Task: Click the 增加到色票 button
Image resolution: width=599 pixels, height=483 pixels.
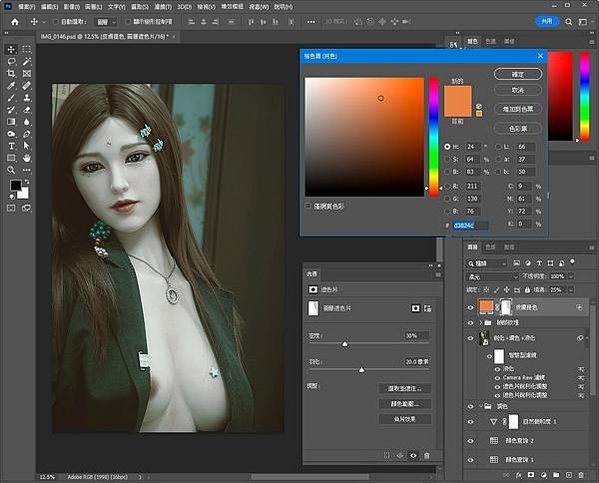Action: pyautogui.click(x=518, y=109)
